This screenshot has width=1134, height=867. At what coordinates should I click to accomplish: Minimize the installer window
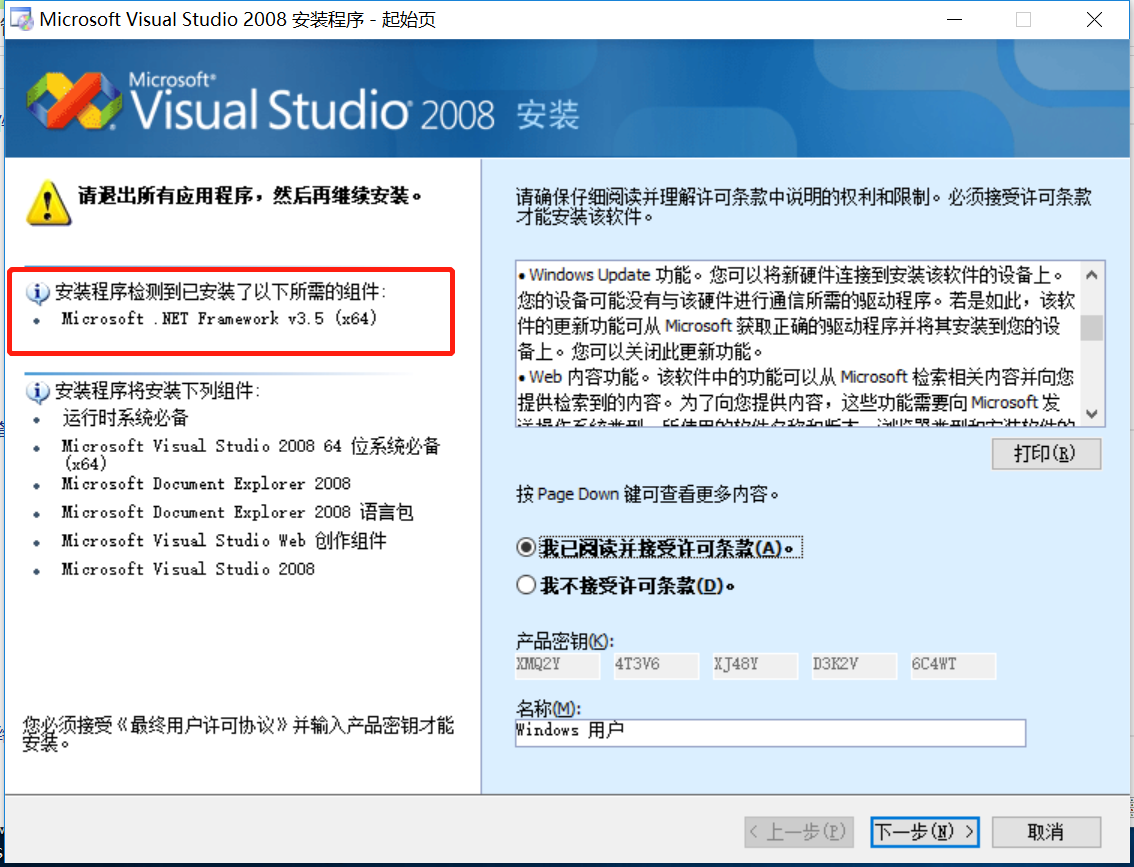[x=954, y=20]
